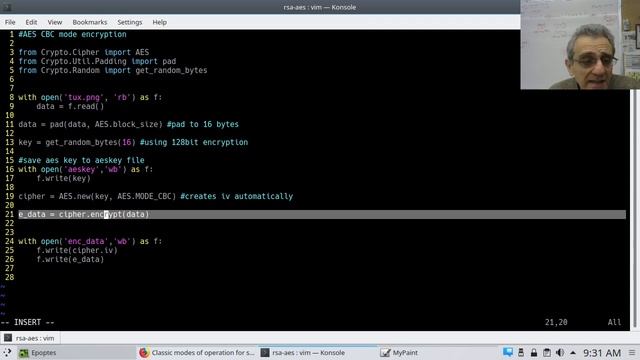Click on 'f.write(key)' in line 17
This screenshot has height=360, width=640.
tap(64, 178)
